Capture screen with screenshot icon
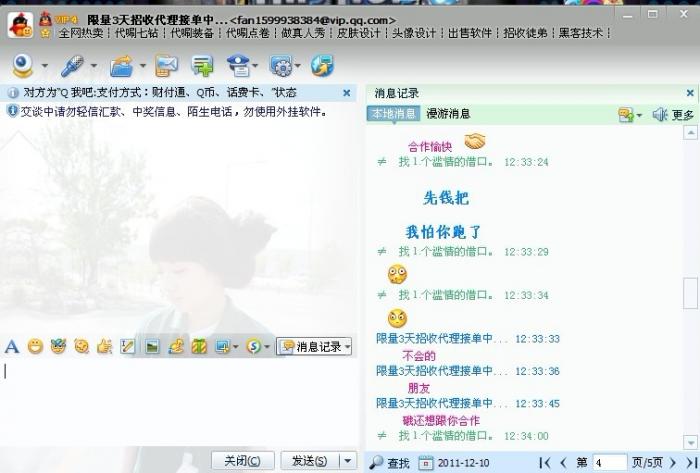The height and width of the screenshot is (473, 700). (x=222, y=346)
